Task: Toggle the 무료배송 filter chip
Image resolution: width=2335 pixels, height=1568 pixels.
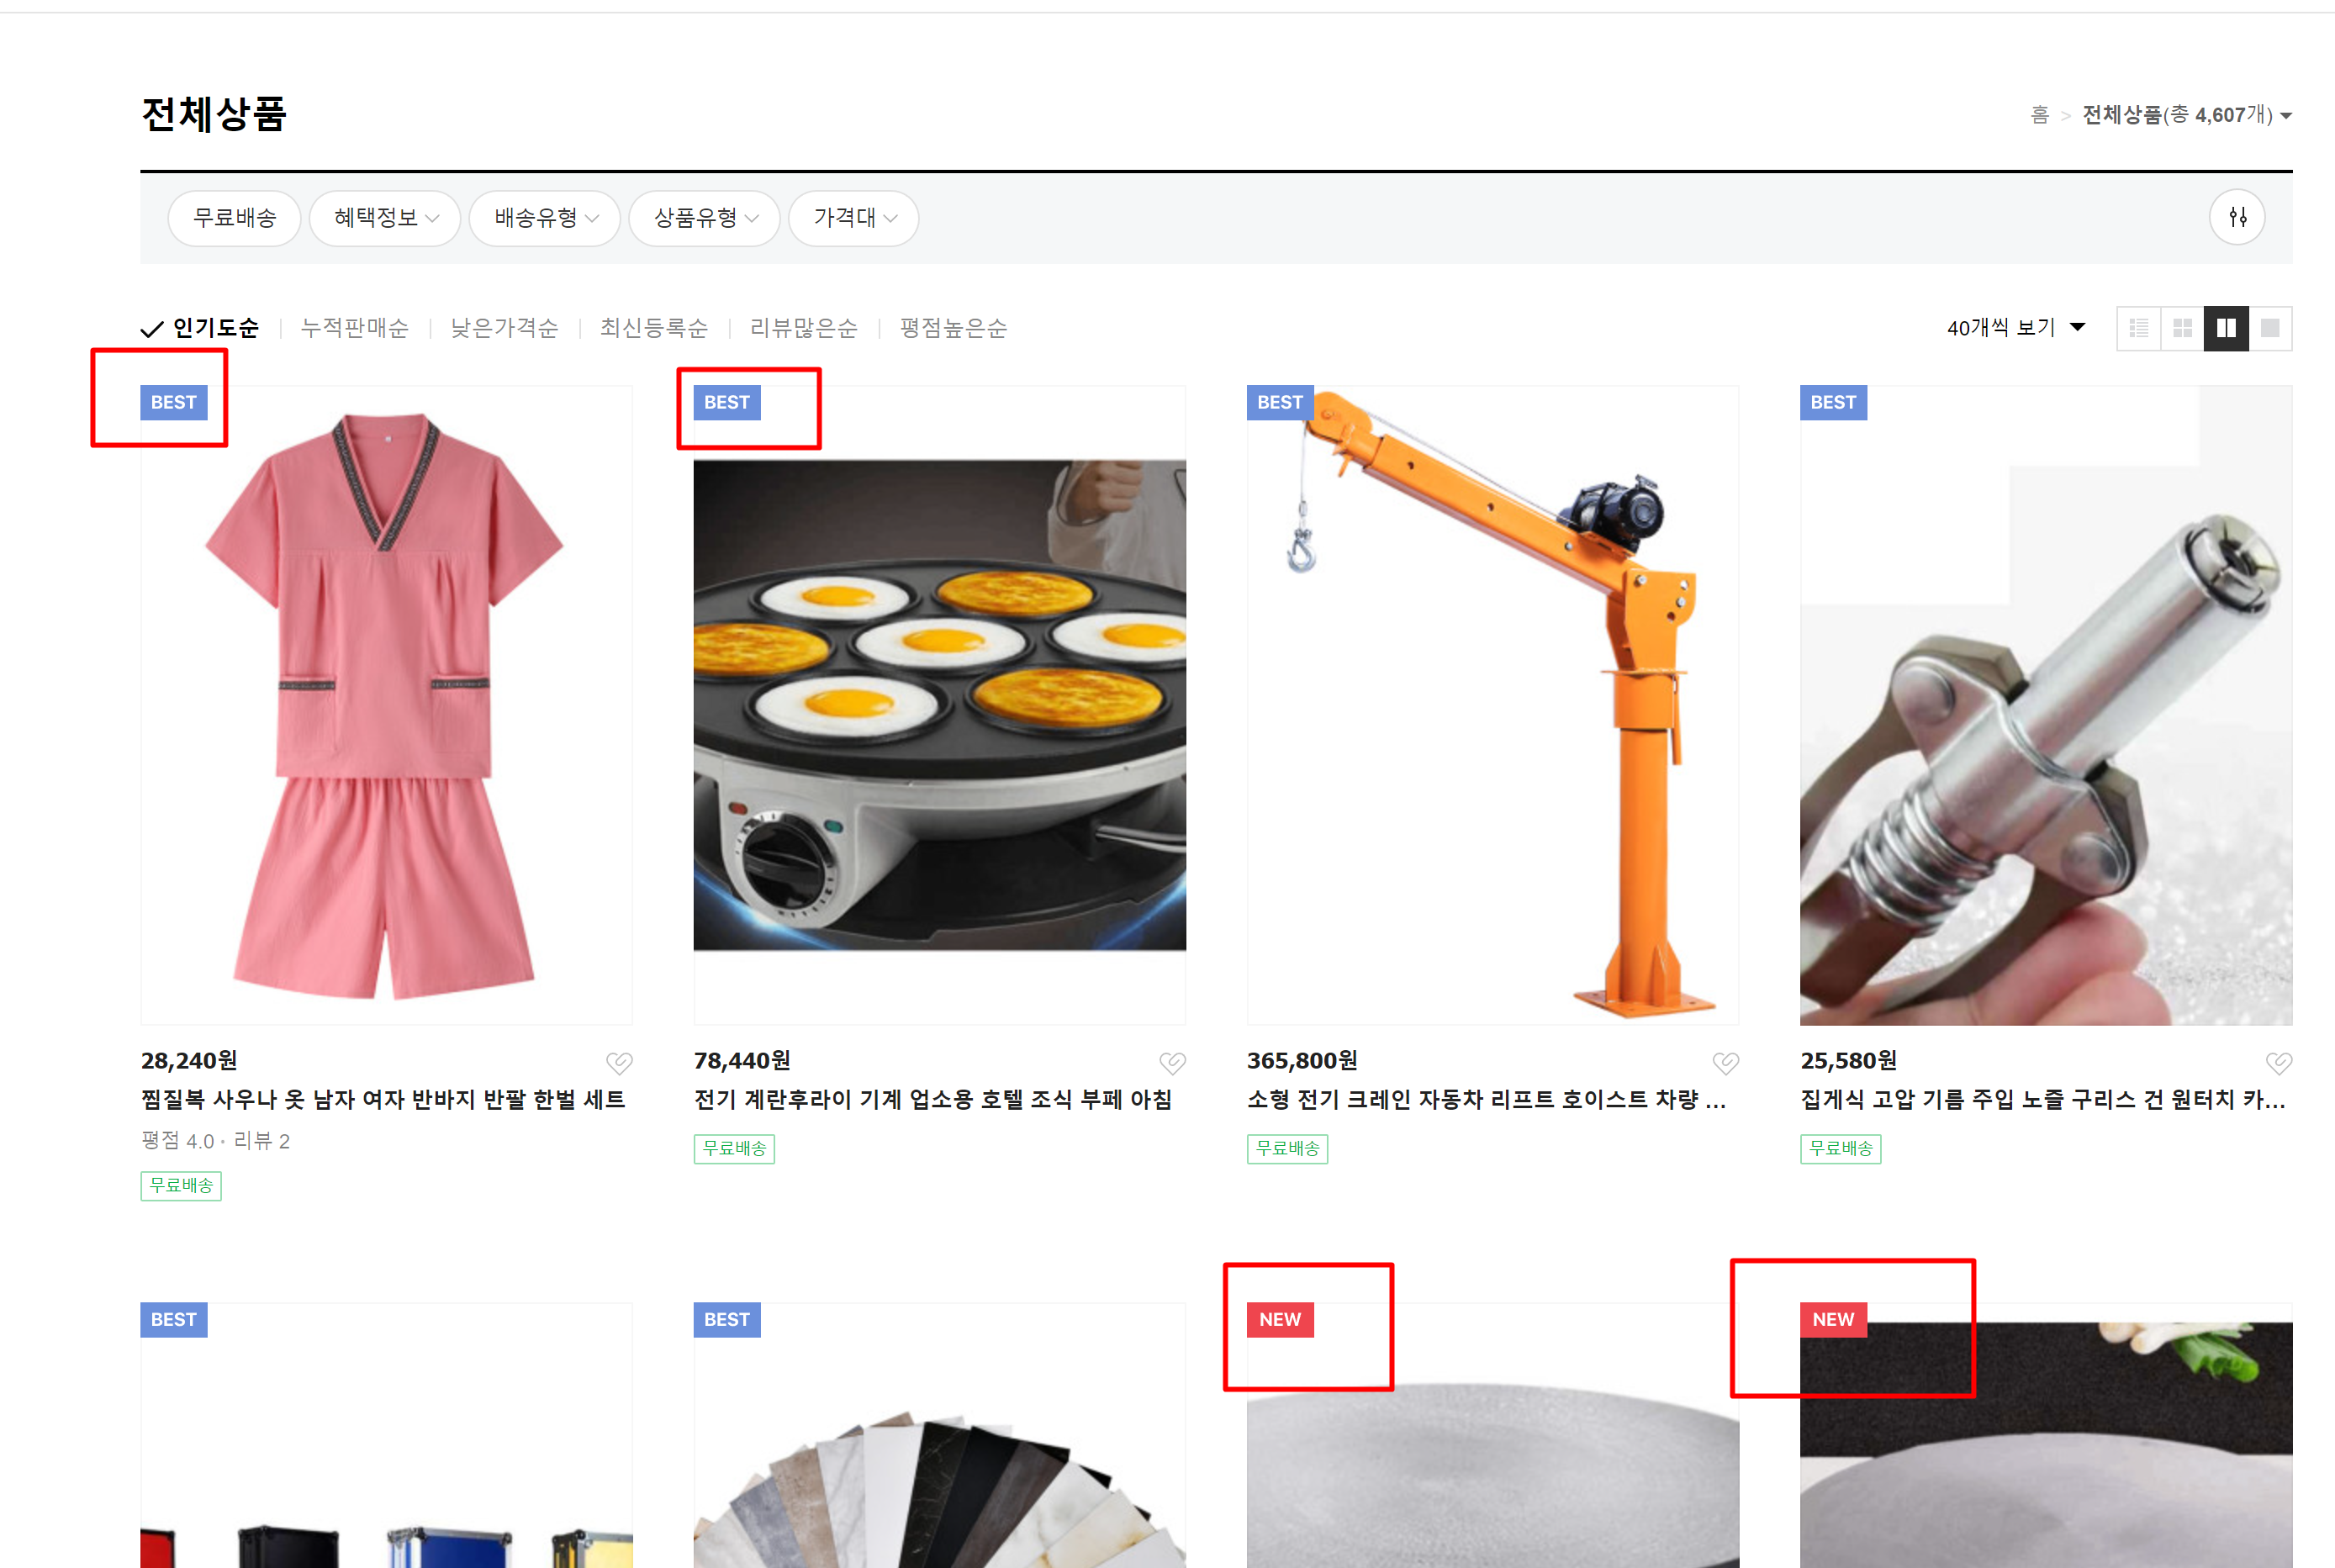Action: pos(234,218)
